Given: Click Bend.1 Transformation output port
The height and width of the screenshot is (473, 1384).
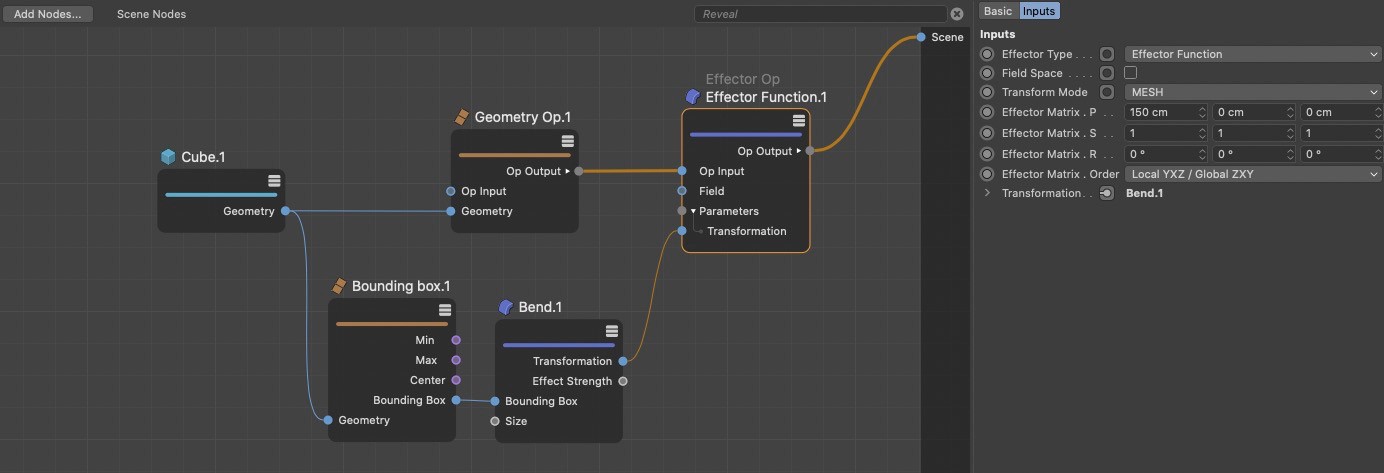Looking at the screenshot, I should [623, 361].
